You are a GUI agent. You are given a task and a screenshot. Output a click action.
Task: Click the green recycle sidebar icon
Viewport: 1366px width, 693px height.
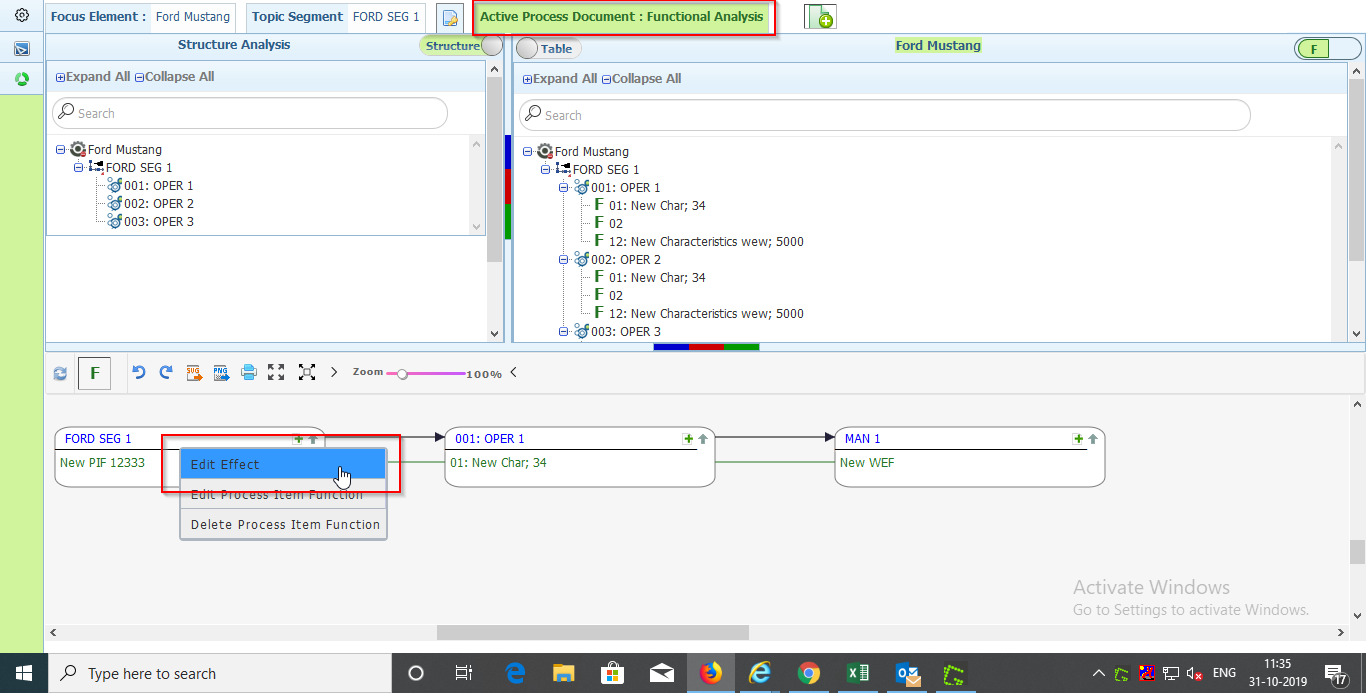(22, 79)
